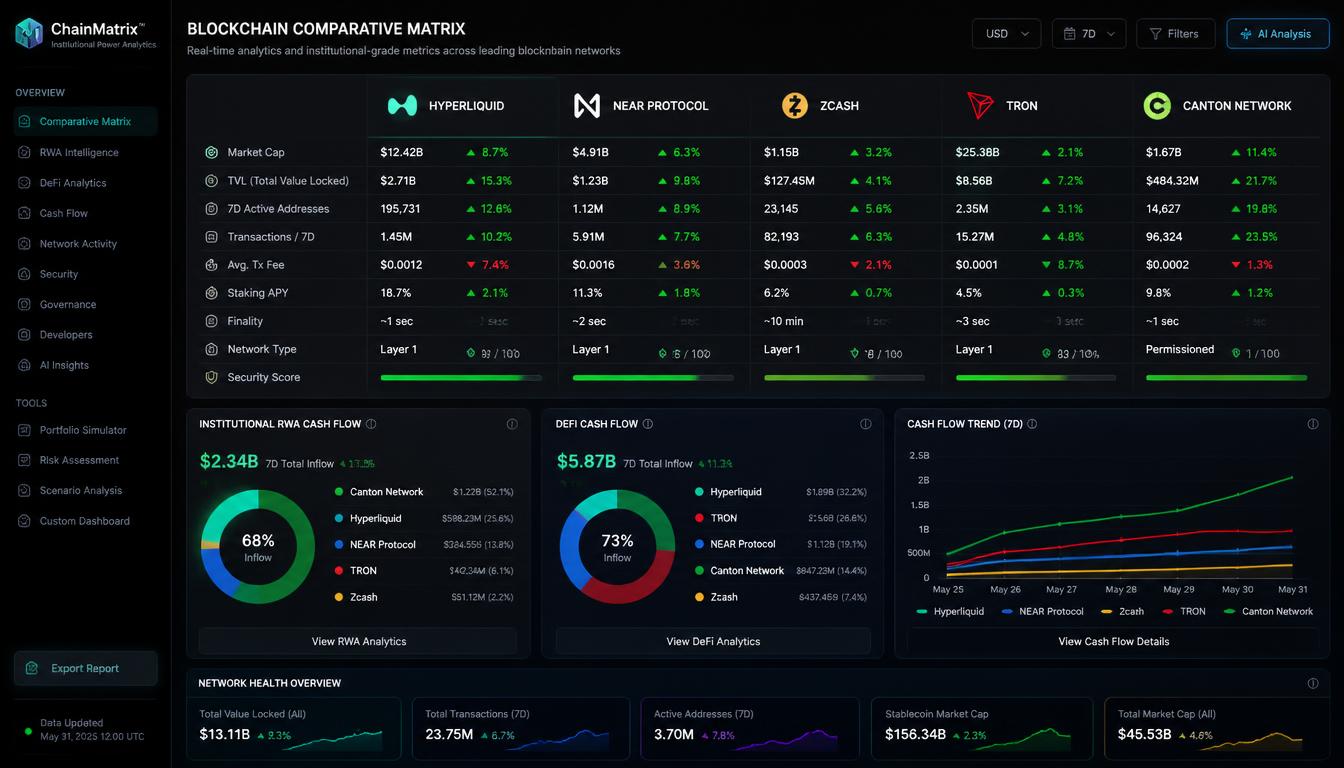Select the Governance sidebar icon
This screenshot has width=1344, height=768.
point(24,304)
